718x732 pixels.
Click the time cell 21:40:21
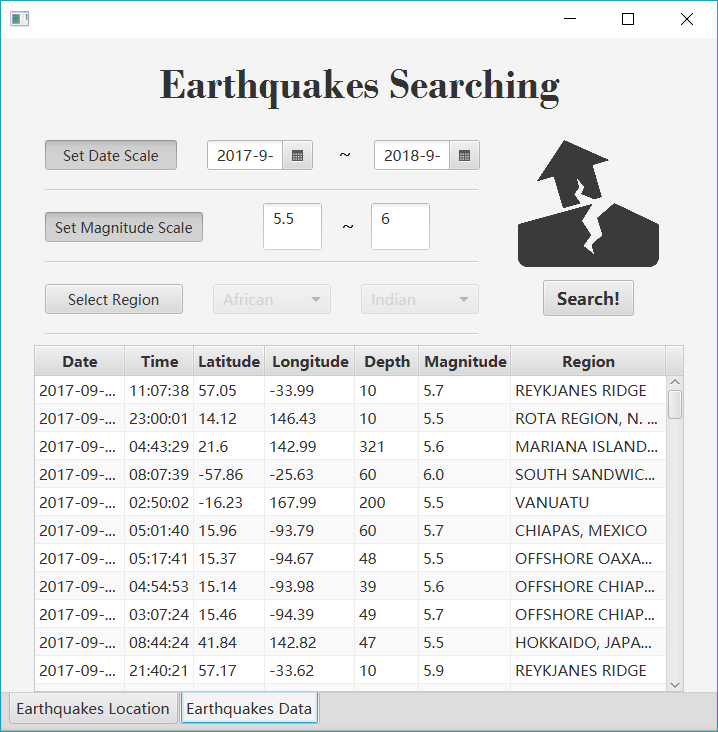[x=159, y=670]
